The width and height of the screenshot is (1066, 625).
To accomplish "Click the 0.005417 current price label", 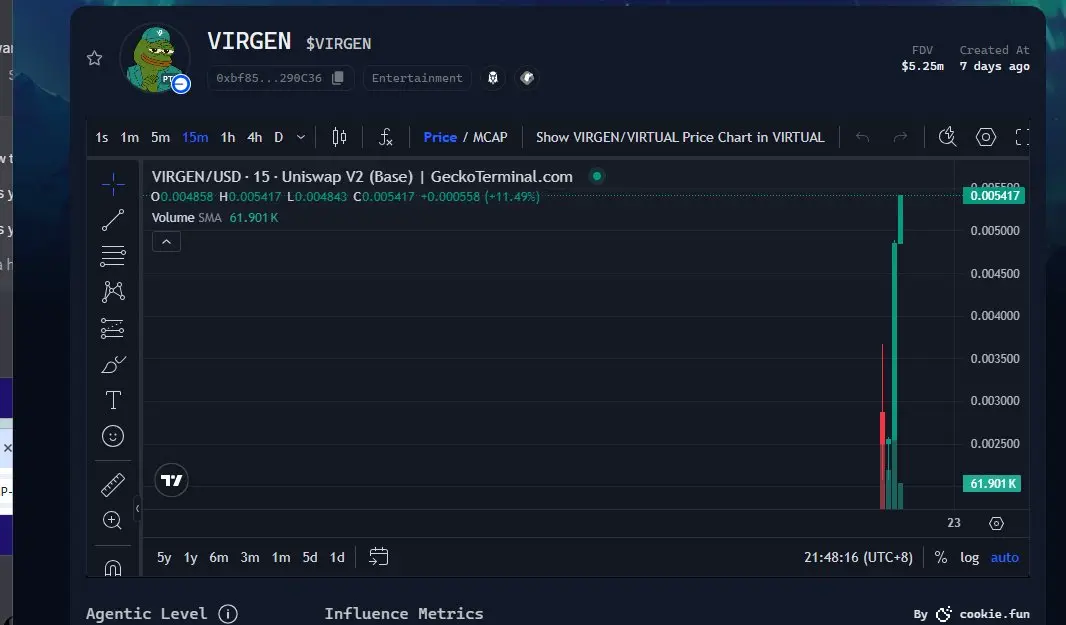I will [994, 196].
